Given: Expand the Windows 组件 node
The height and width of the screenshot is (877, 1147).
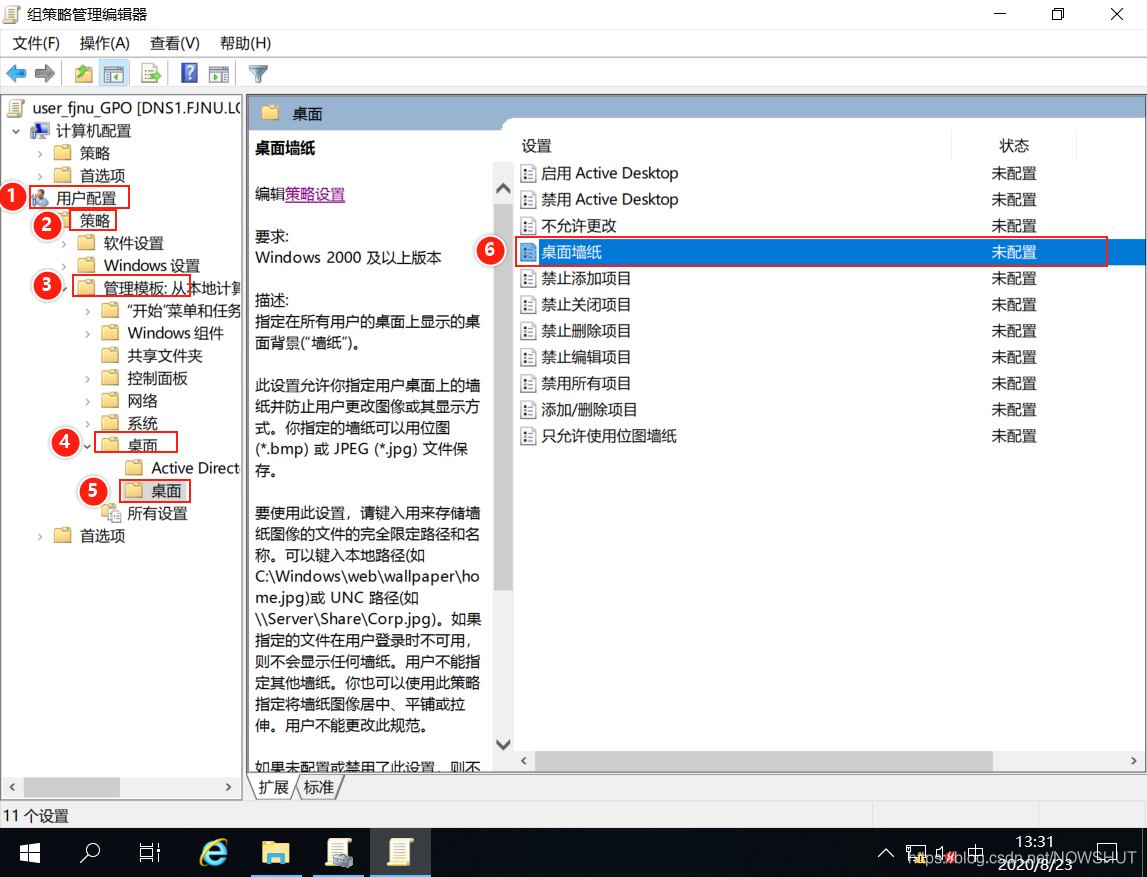Looking at the screenshot, I should 88,334.
